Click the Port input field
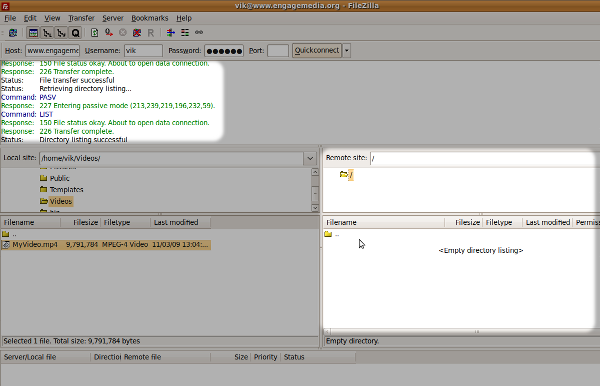The height and width of the screenshot is (386, 600). coord(278,50)
